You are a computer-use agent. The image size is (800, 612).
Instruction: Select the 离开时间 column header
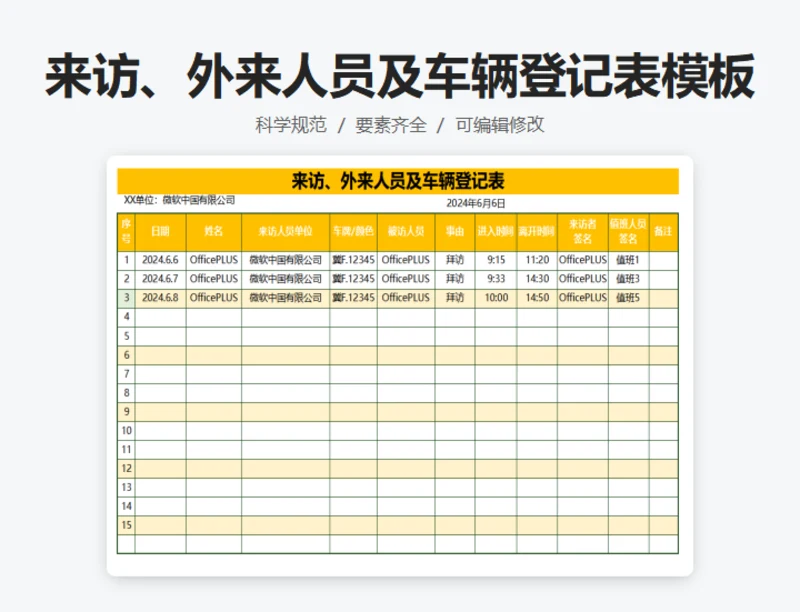click(537, 232)
